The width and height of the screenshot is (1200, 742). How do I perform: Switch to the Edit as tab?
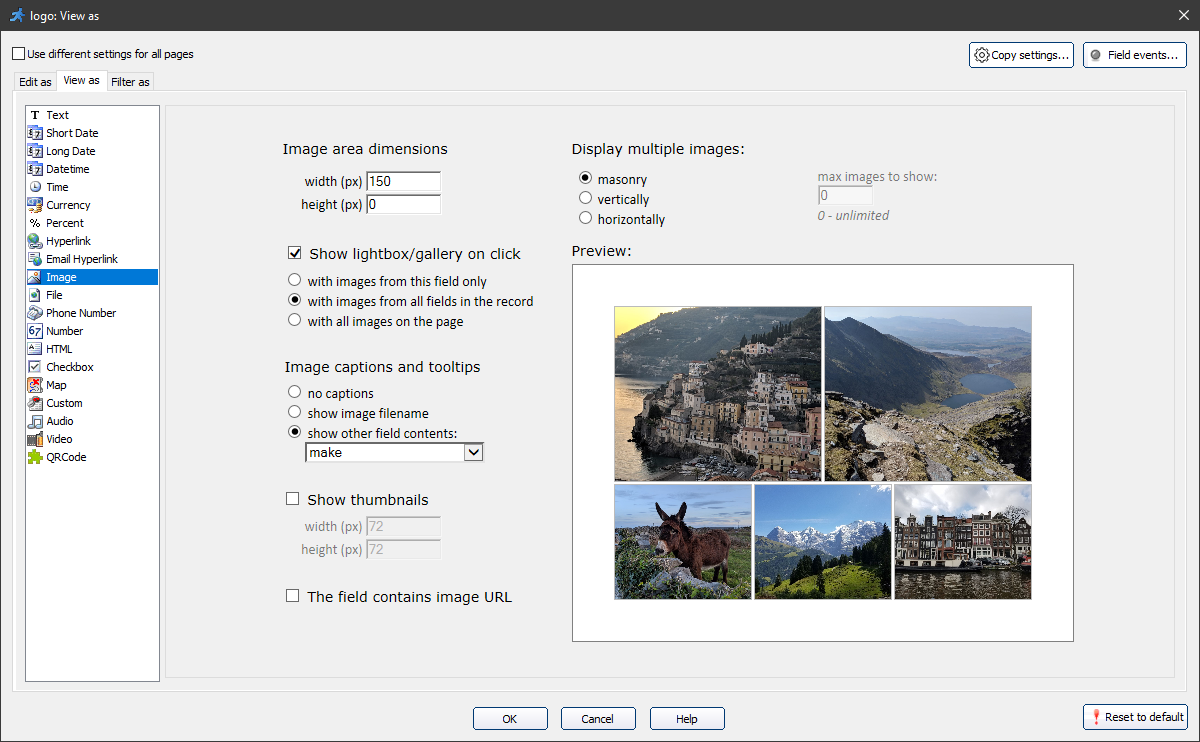35,82
